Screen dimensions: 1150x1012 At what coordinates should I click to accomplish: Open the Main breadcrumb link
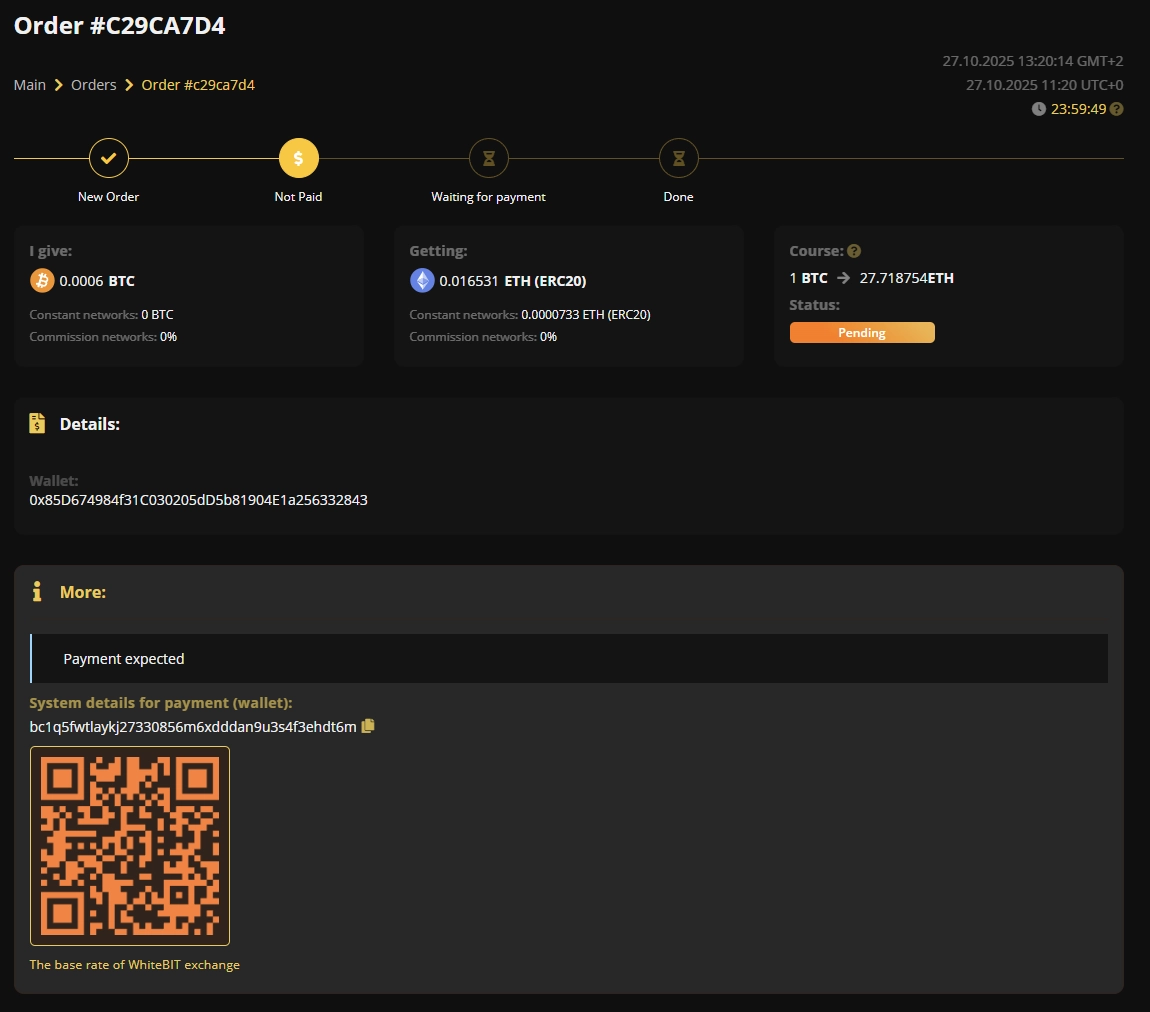pyautogui.click(x=29, y=84)
